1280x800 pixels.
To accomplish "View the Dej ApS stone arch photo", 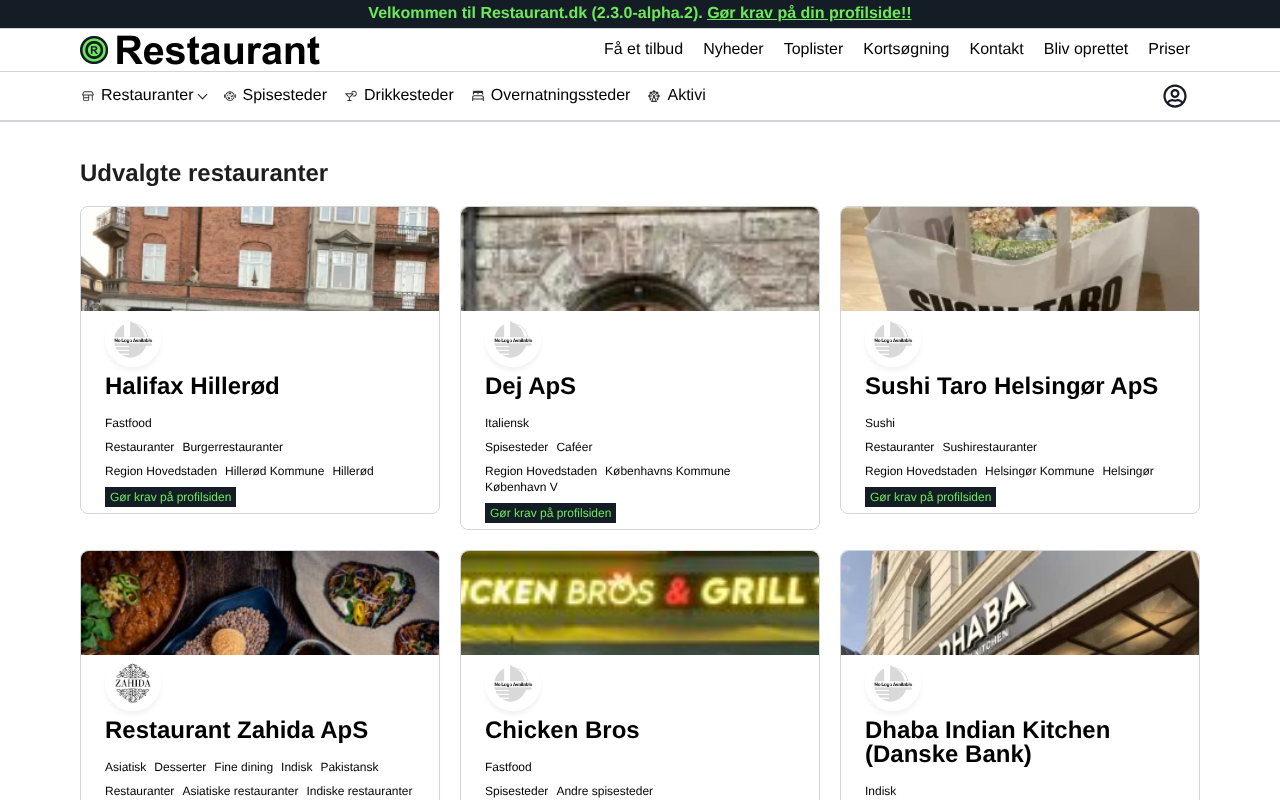I will pos(640,259).
